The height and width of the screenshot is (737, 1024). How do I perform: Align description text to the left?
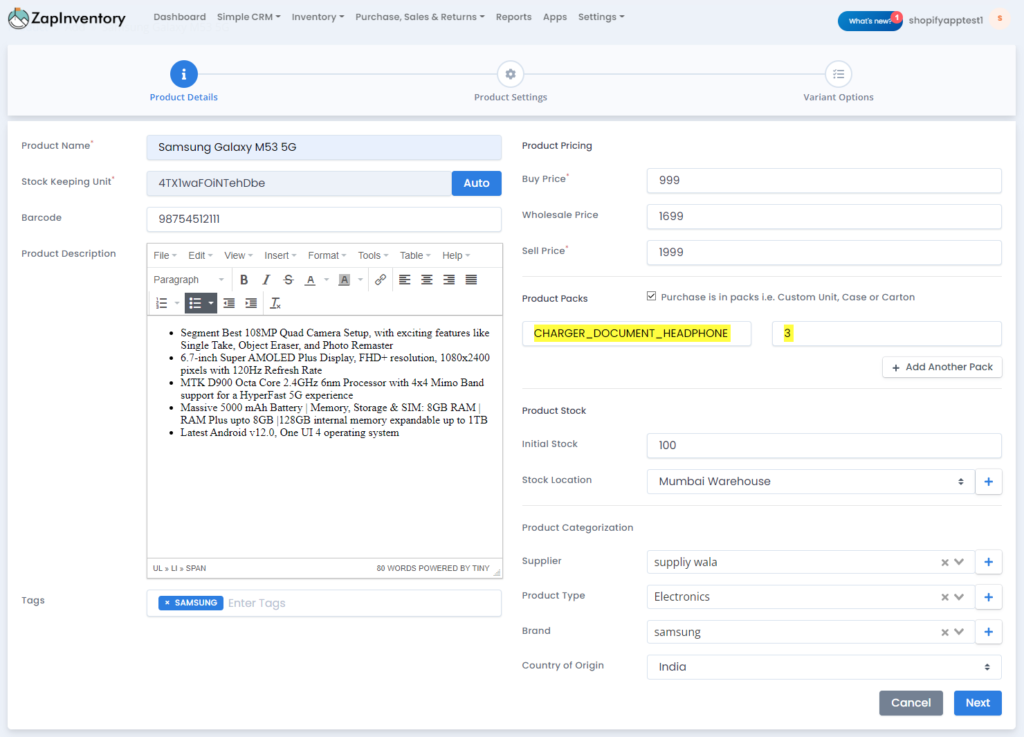405,279
